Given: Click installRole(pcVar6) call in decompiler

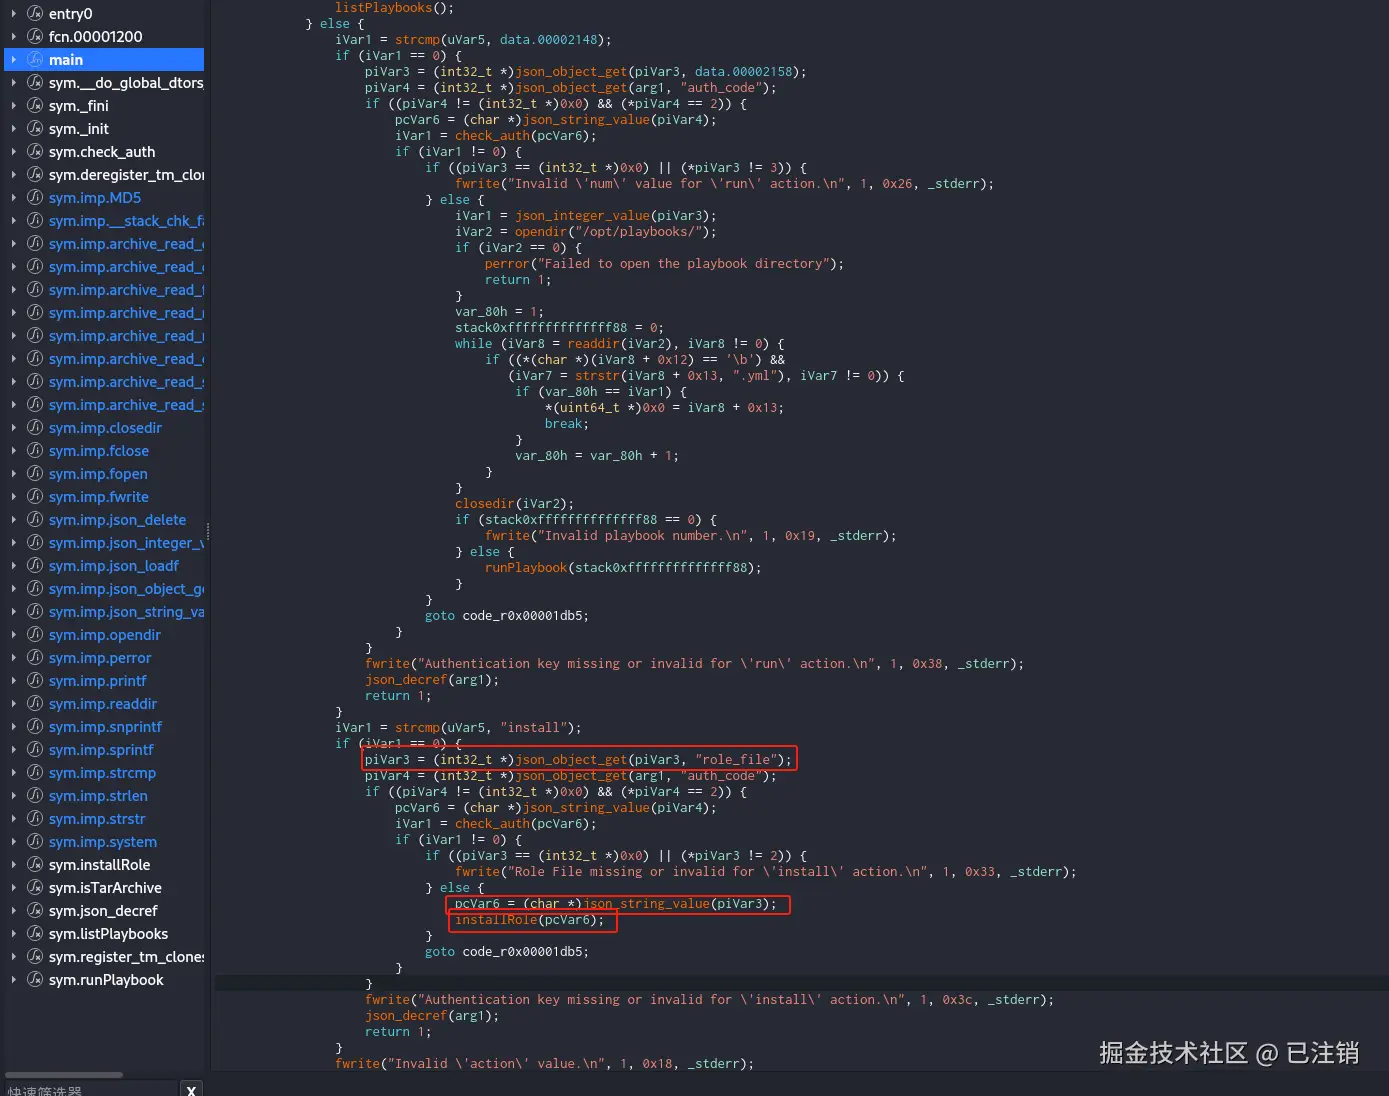Looking at the screenshot, I should point(530,920).
